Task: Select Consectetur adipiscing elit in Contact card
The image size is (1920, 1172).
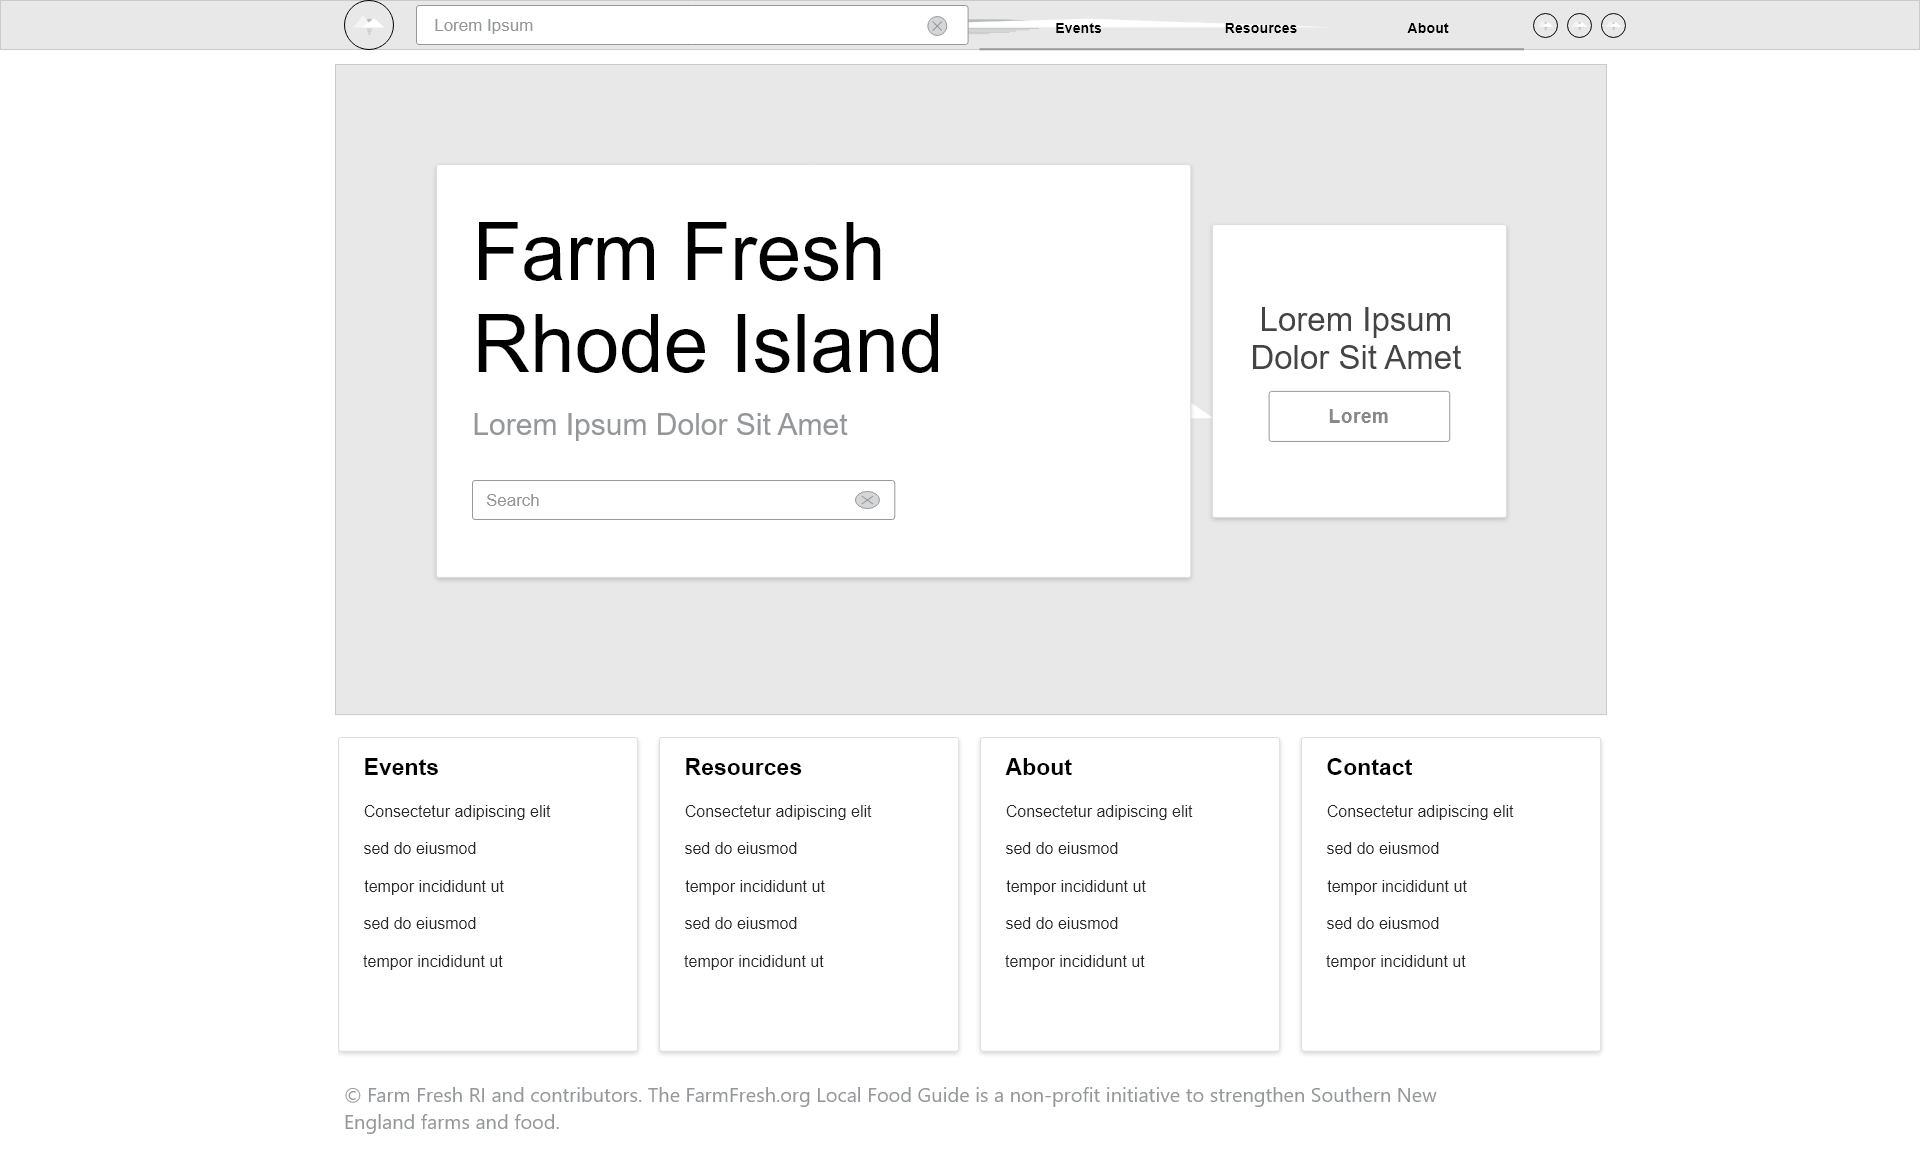Action: (1420, 811)
